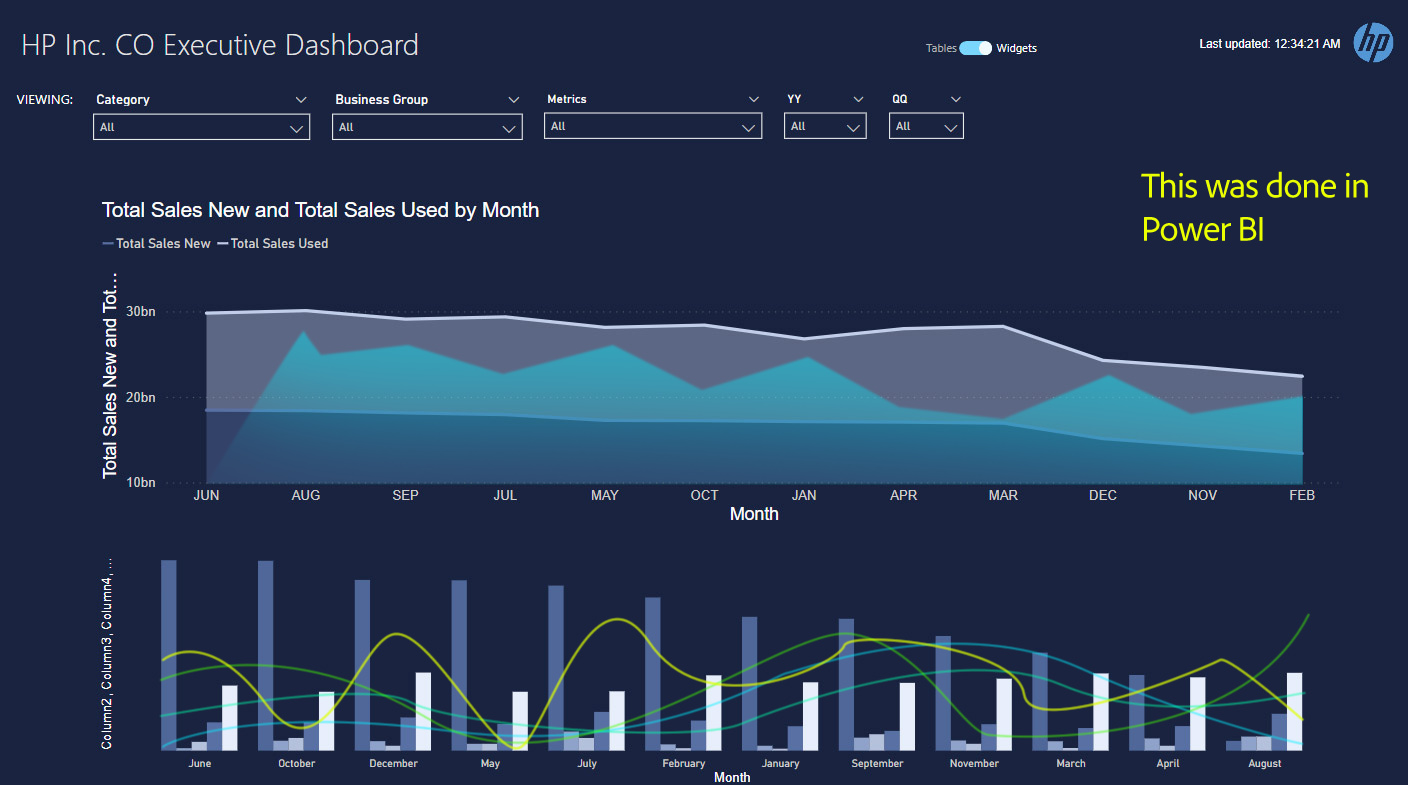Click the HP logo icon
This screenshot has width=1408, height=785.
pos(1373,43)
